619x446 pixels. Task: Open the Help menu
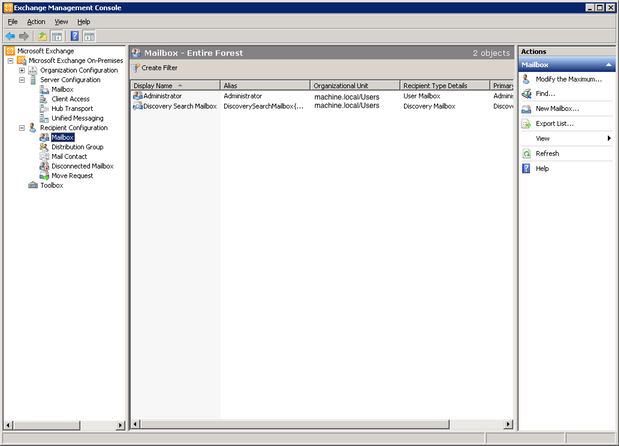84,22
